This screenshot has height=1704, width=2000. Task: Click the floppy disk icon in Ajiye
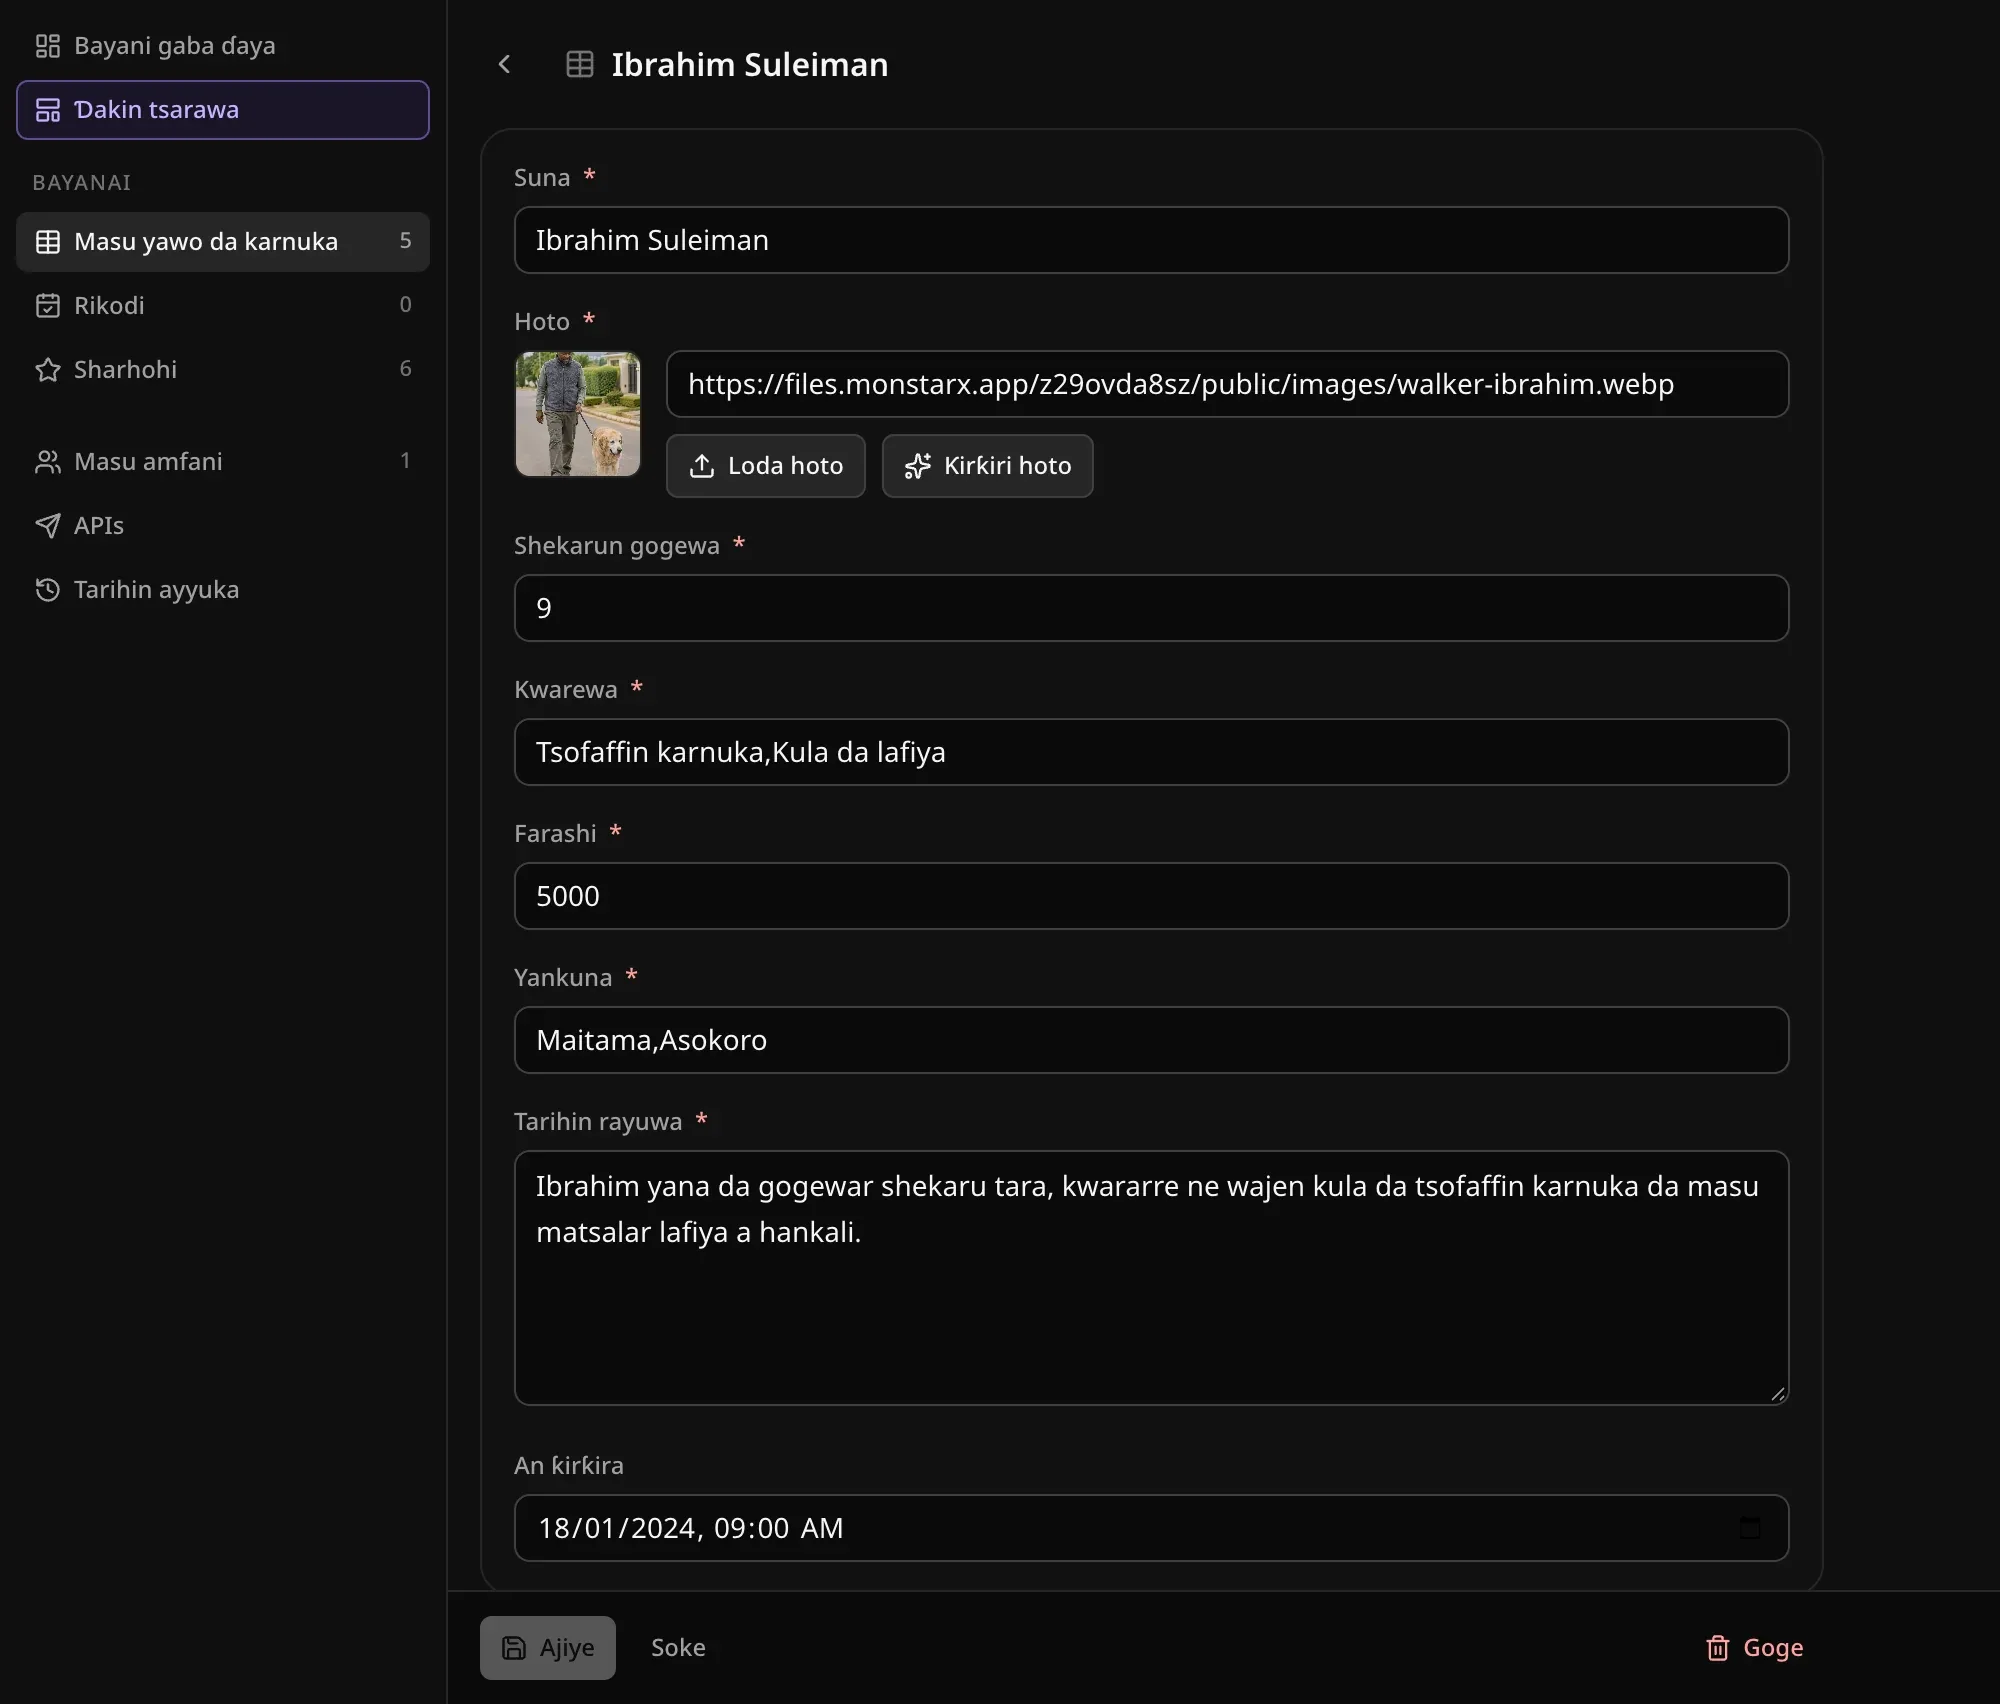514,1648
